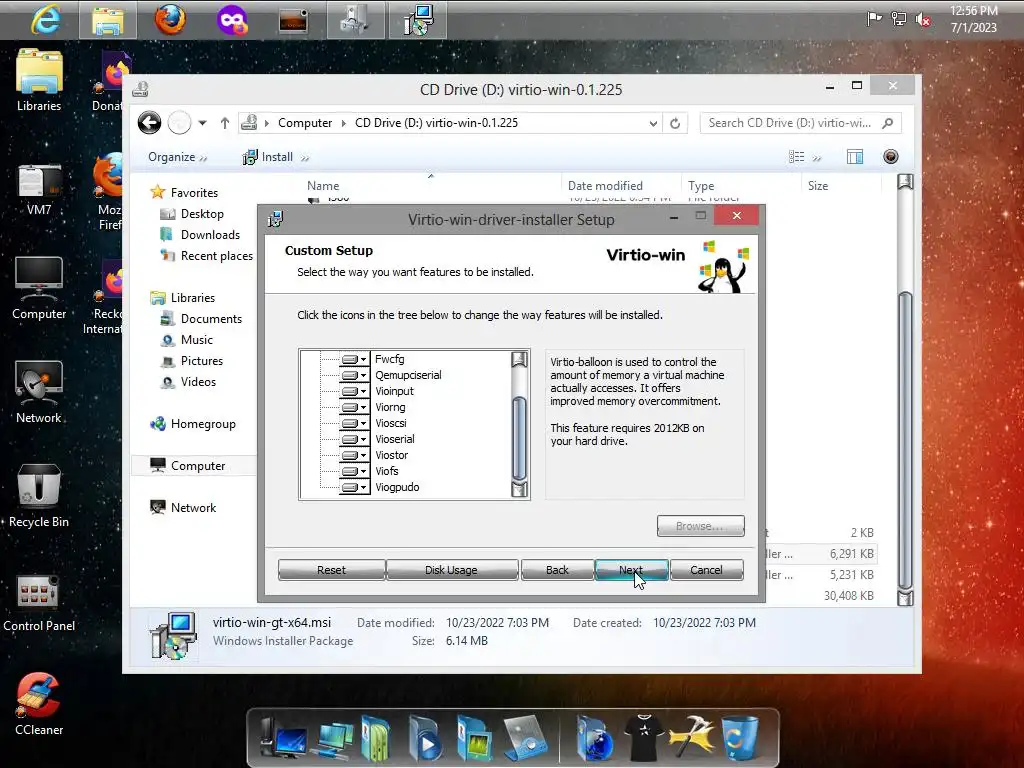
Task: Select the CCleaner desktop icon
Action: click(x=39, y=704)
